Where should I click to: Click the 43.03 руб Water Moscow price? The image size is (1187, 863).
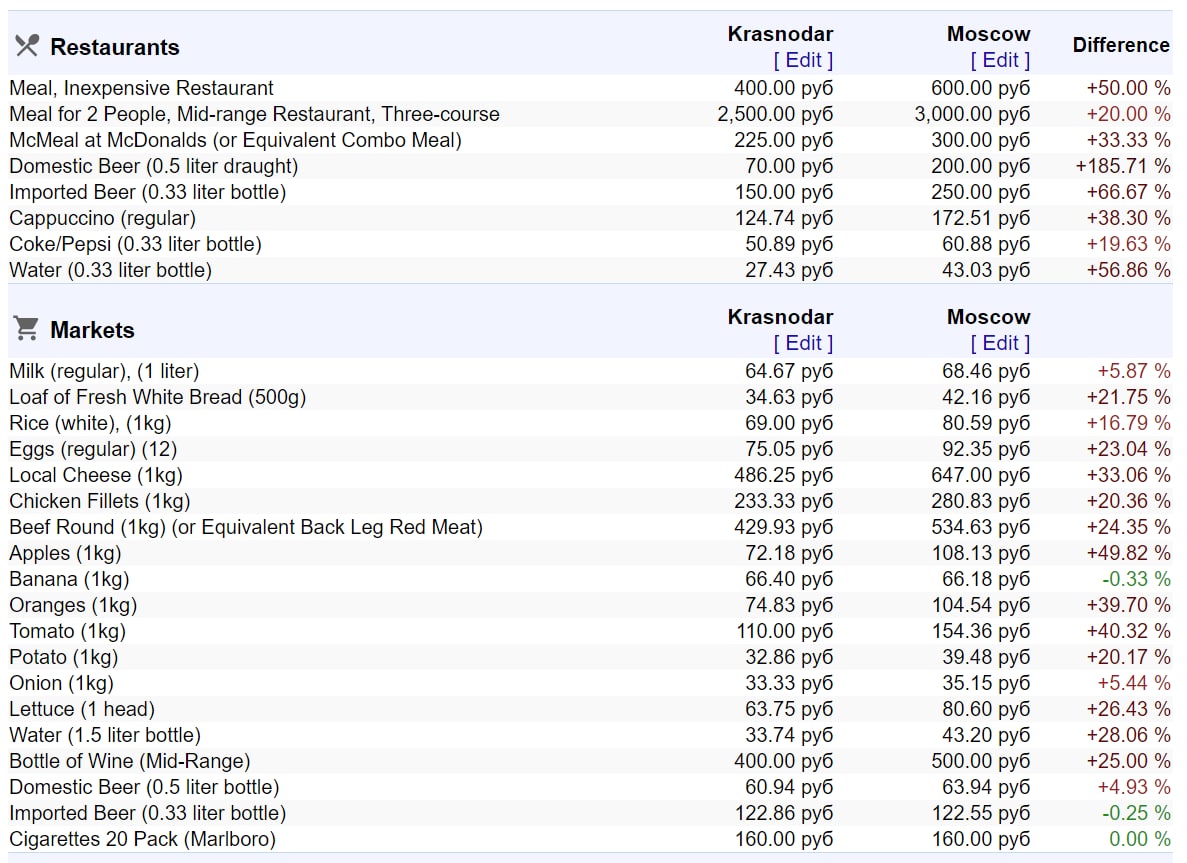point(986,270)
